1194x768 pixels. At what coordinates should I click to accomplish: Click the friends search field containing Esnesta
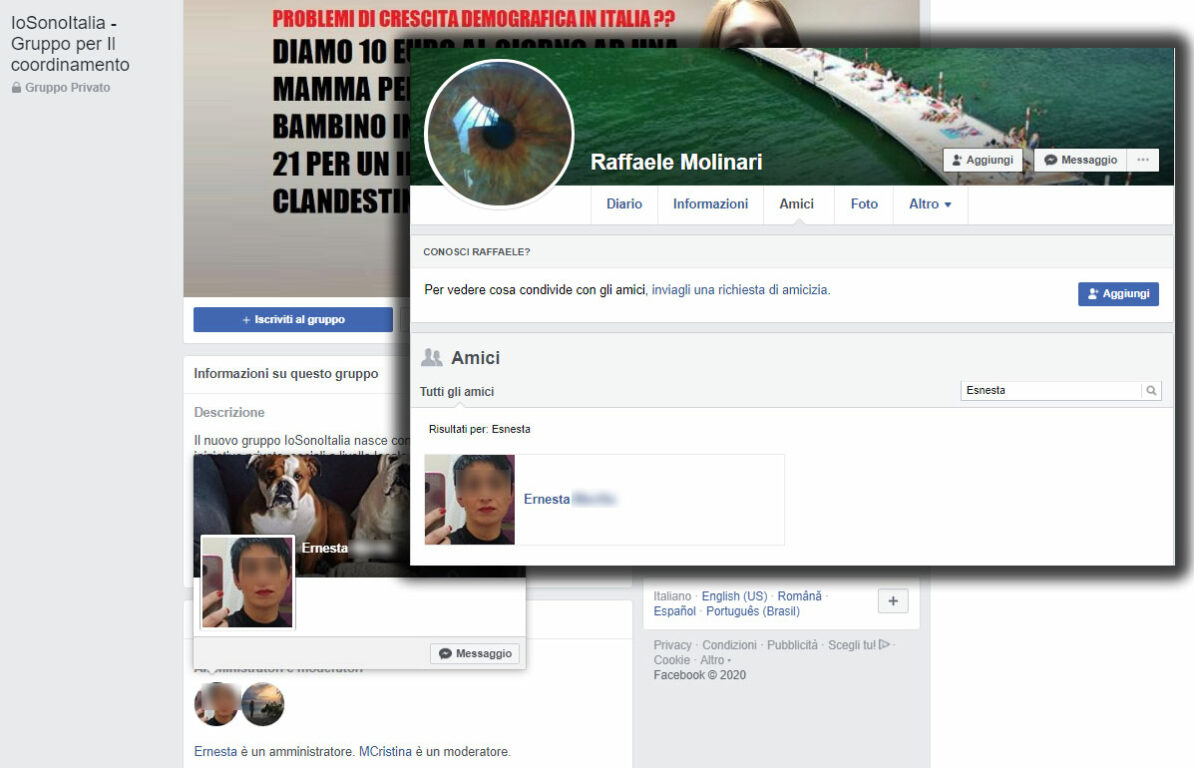click(1051, 390)
